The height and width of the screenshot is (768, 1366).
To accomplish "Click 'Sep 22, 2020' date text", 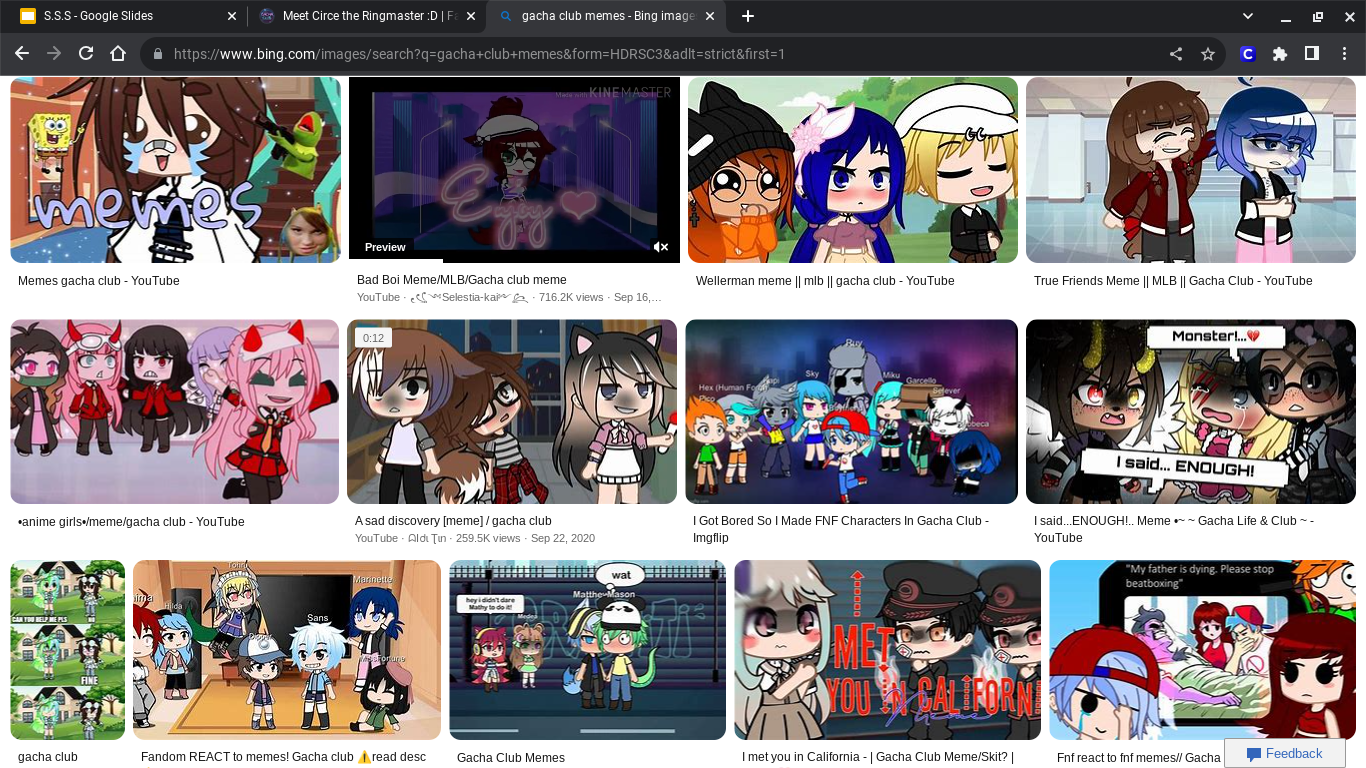I will coord(563,538).
